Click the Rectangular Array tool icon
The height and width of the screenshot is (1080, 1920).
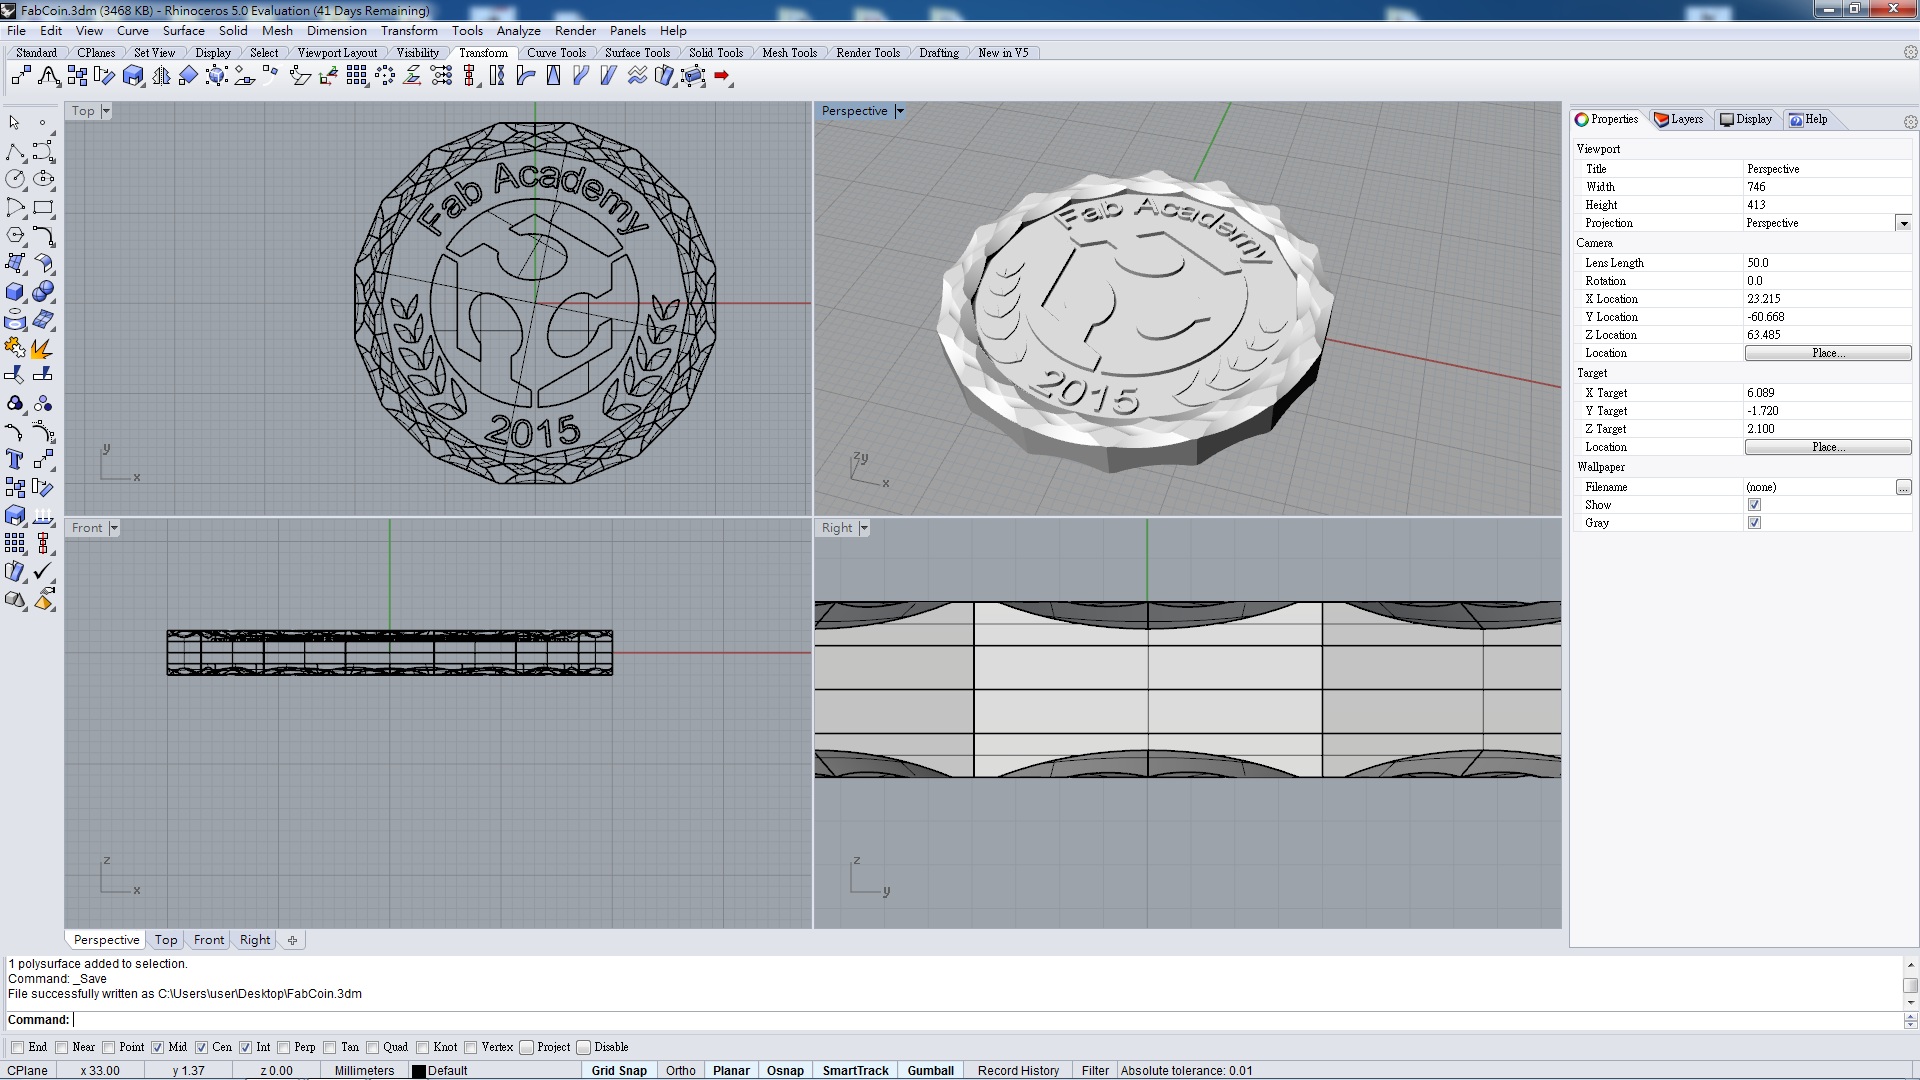356,76
